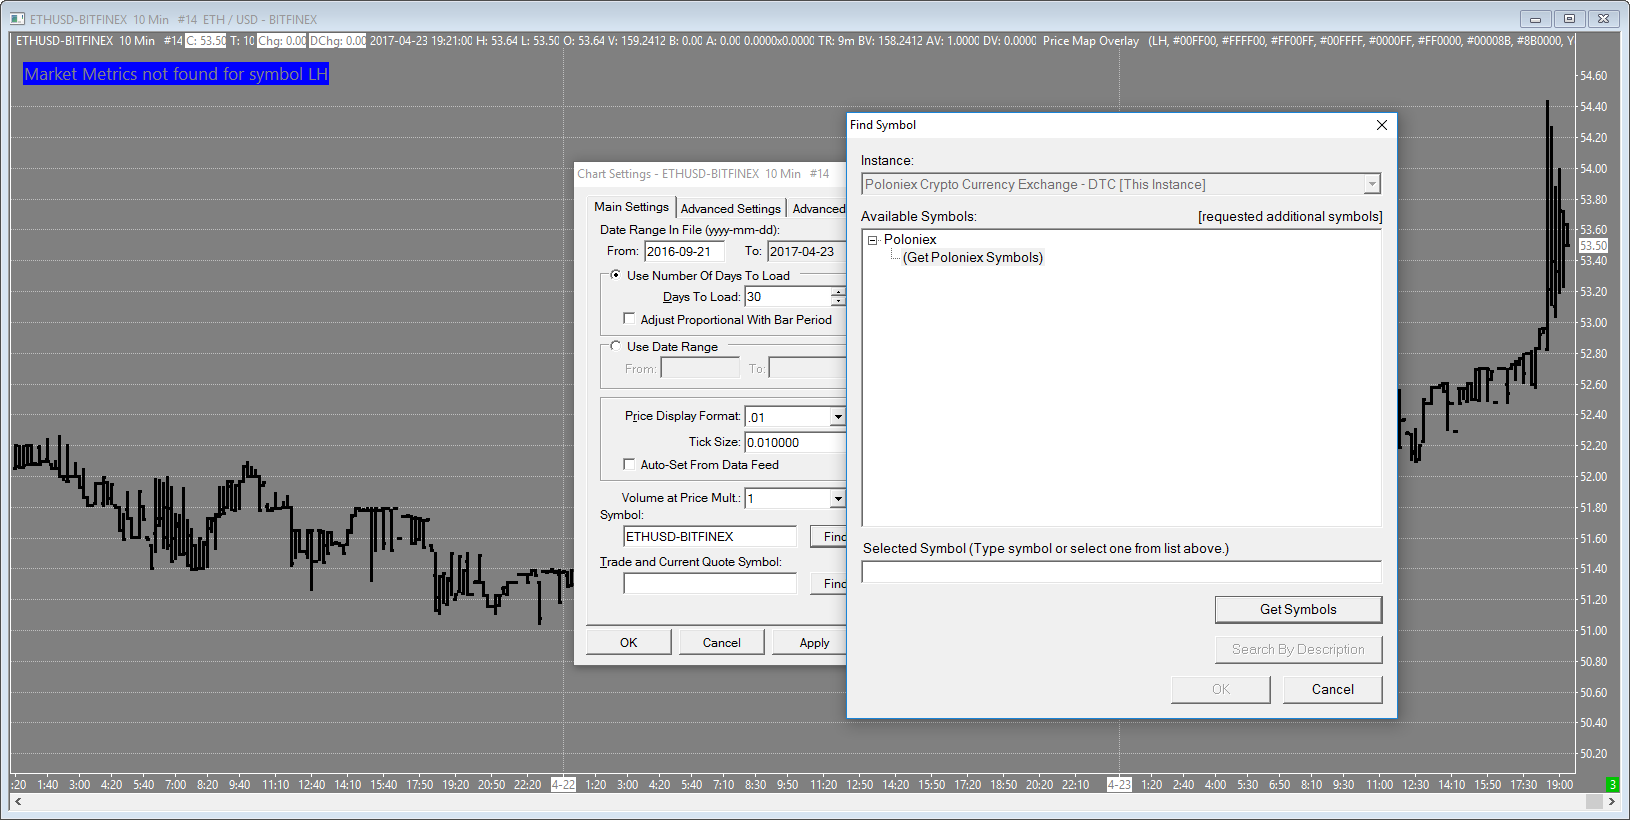Switch to Advanced Settings tab

[x=731, y=208]
